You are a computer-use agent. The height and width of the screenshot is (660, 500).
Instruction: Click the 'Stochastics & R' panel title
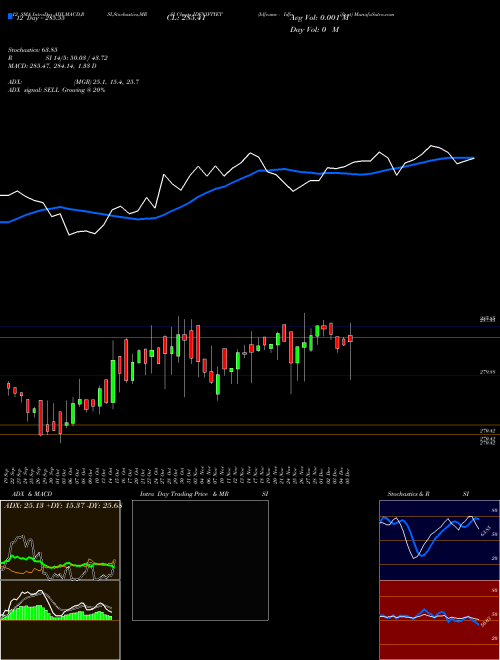(408, 494)
